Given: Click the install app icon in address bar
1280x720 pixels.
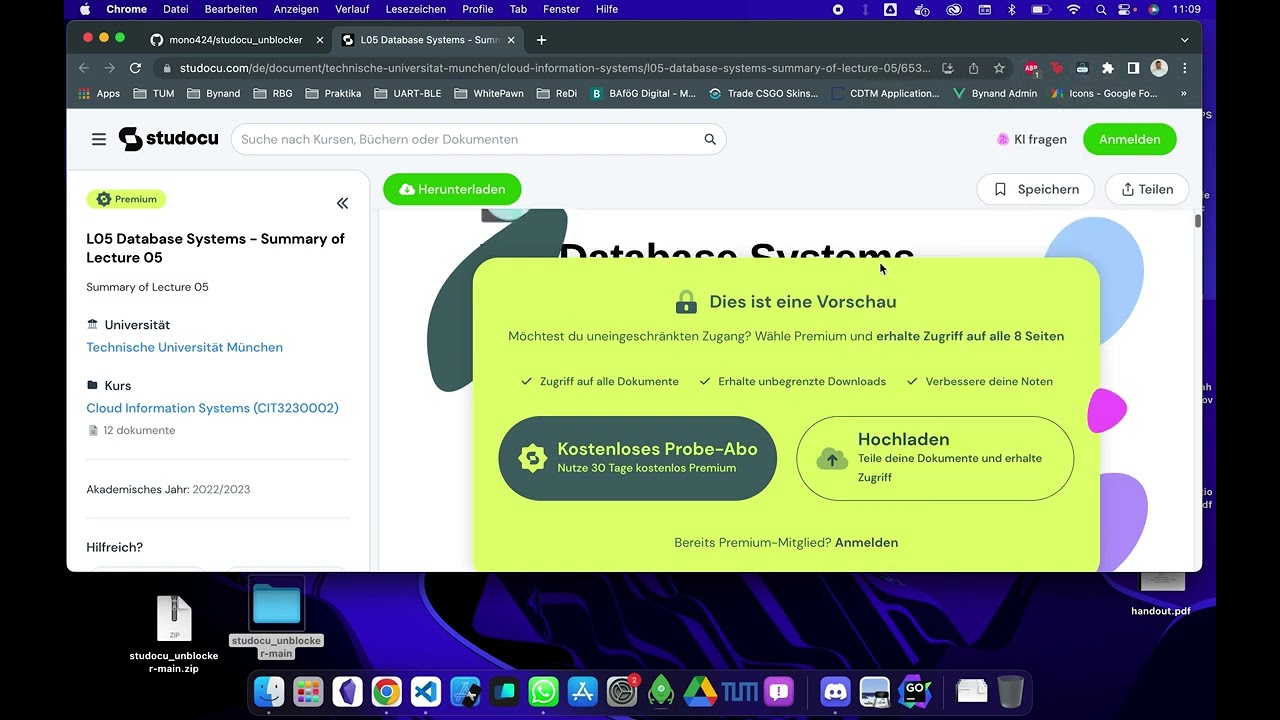Looking at the screenshot, I should pyautogui.click(x=949, y=68).
